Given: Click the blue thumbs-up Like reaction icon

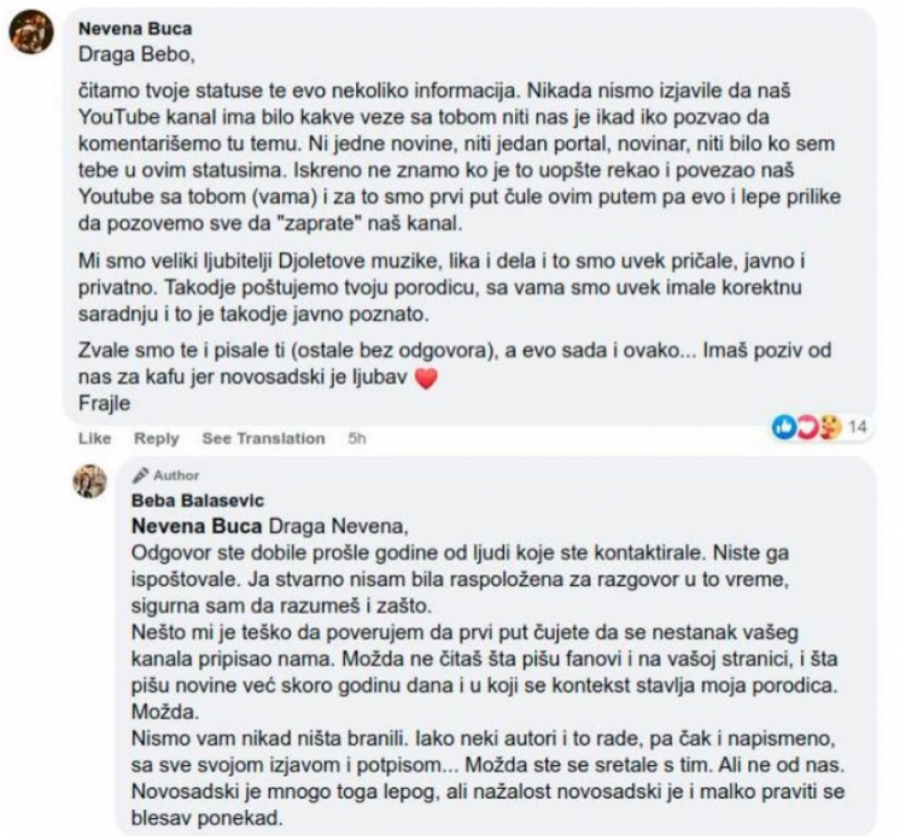Looking at the screenshot, I should 785,427.
